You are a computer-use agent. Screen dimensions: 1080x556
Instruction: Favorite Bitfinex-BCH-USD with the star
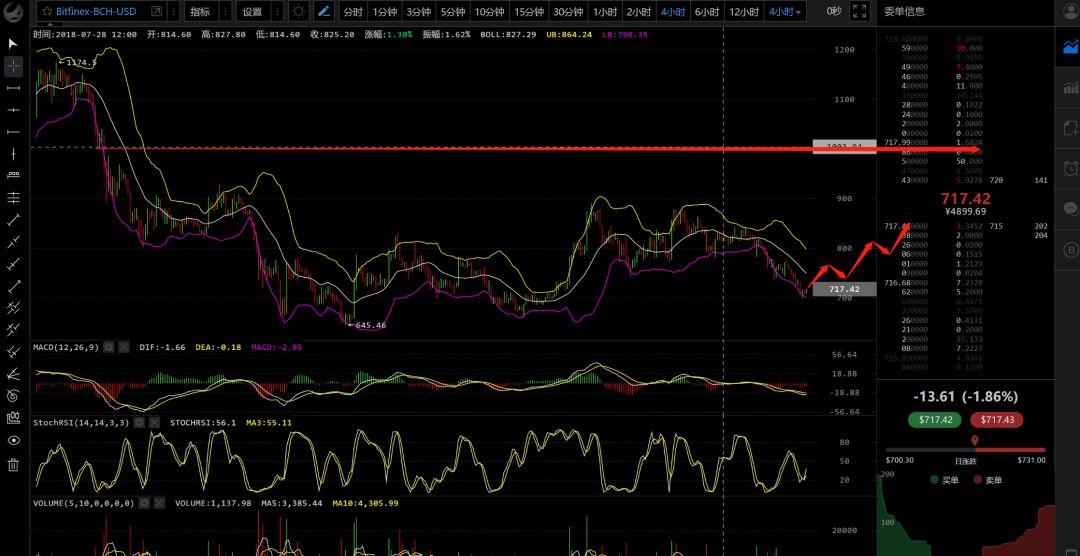point(46,12)
